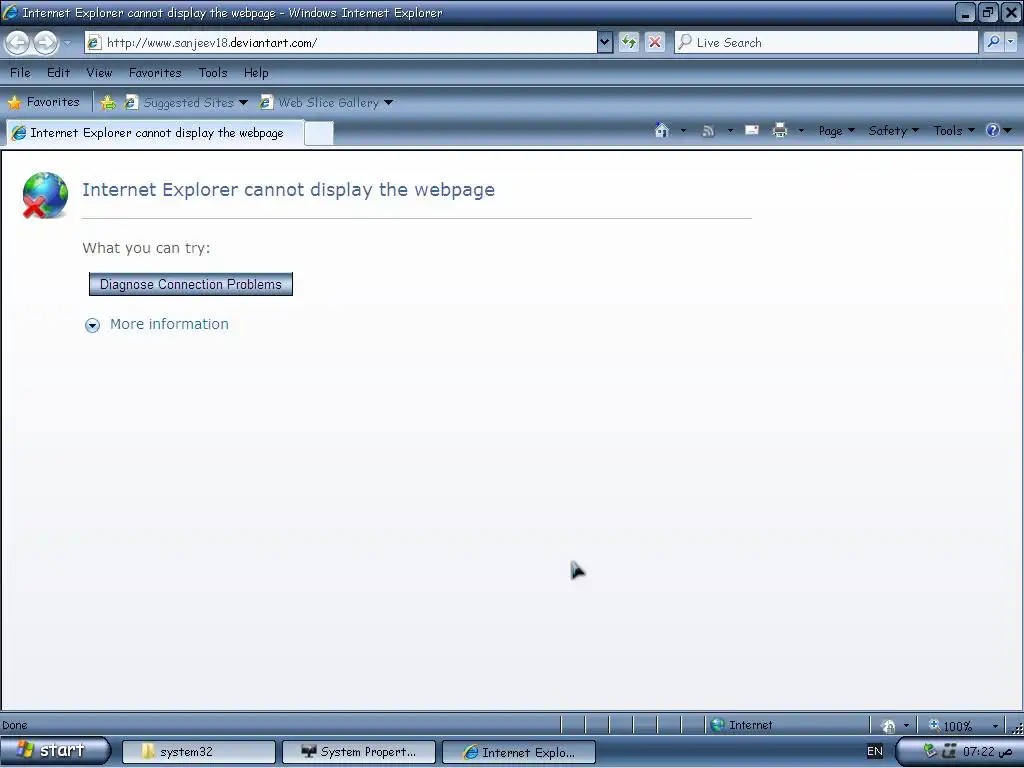Expand the Print options dropdown arrow
This screenshot has width=1024, height=768.
coord(801,131)
